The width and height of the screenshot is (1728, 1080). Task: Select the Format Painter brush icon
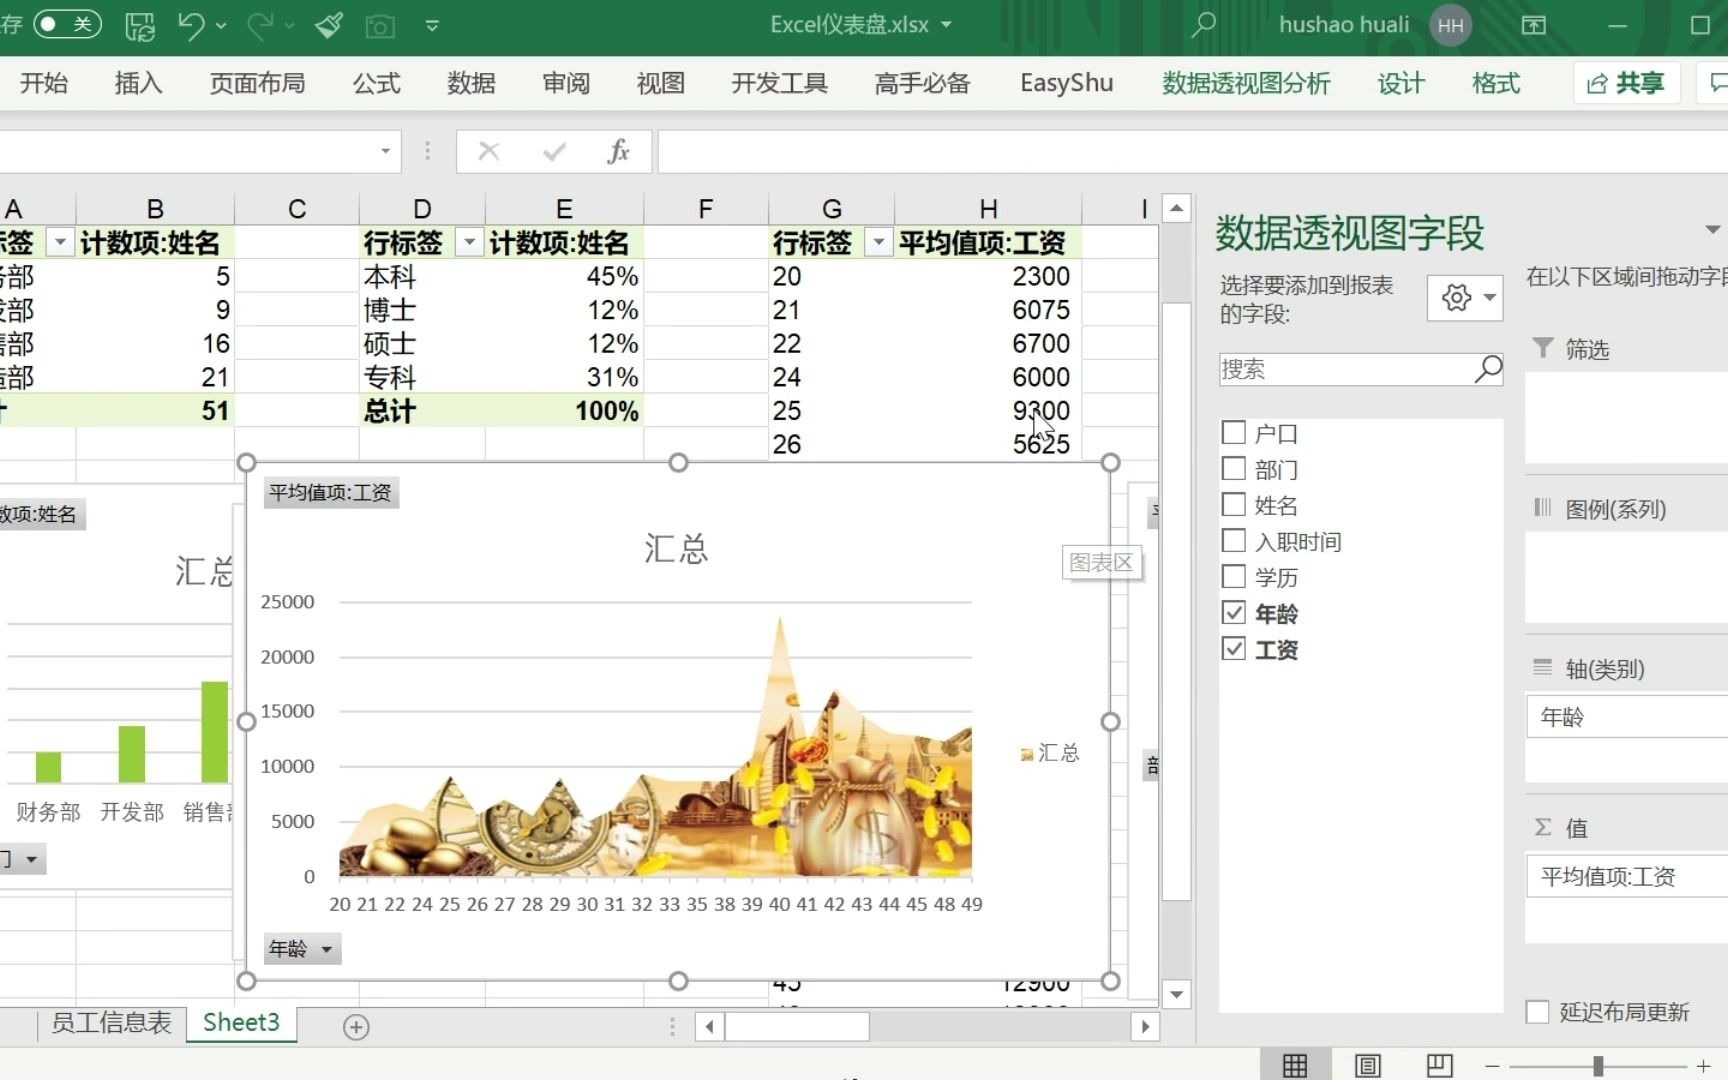(328, 25)
